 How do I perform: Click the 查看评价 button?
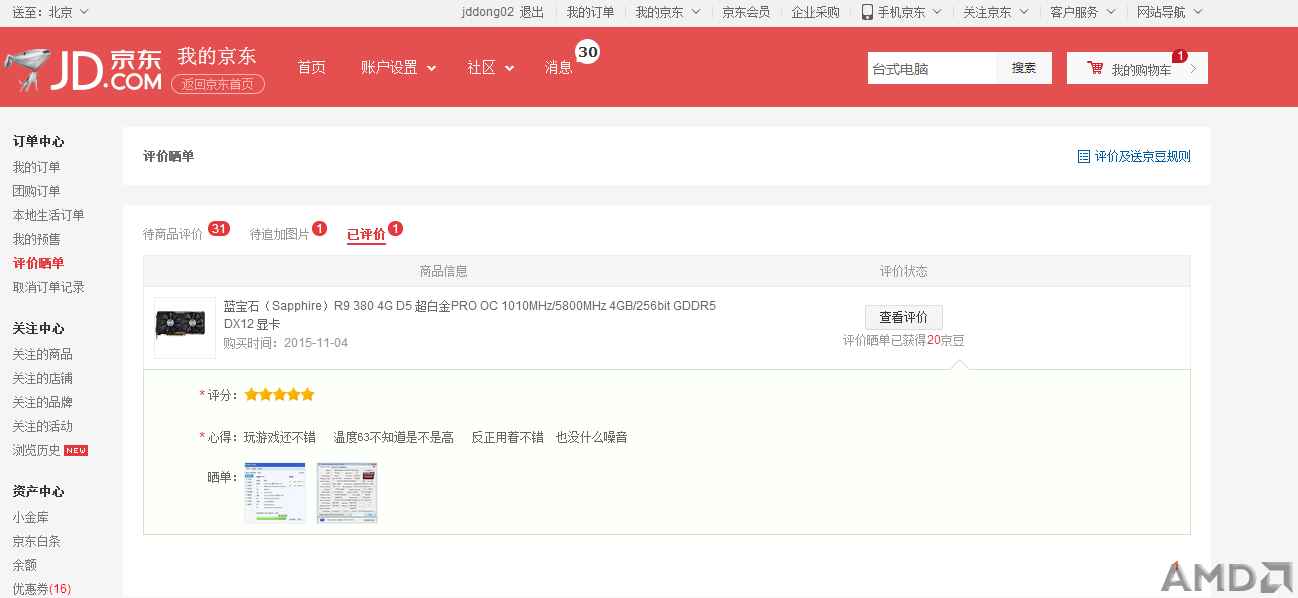pyautogui.click(x=904, y=317)
